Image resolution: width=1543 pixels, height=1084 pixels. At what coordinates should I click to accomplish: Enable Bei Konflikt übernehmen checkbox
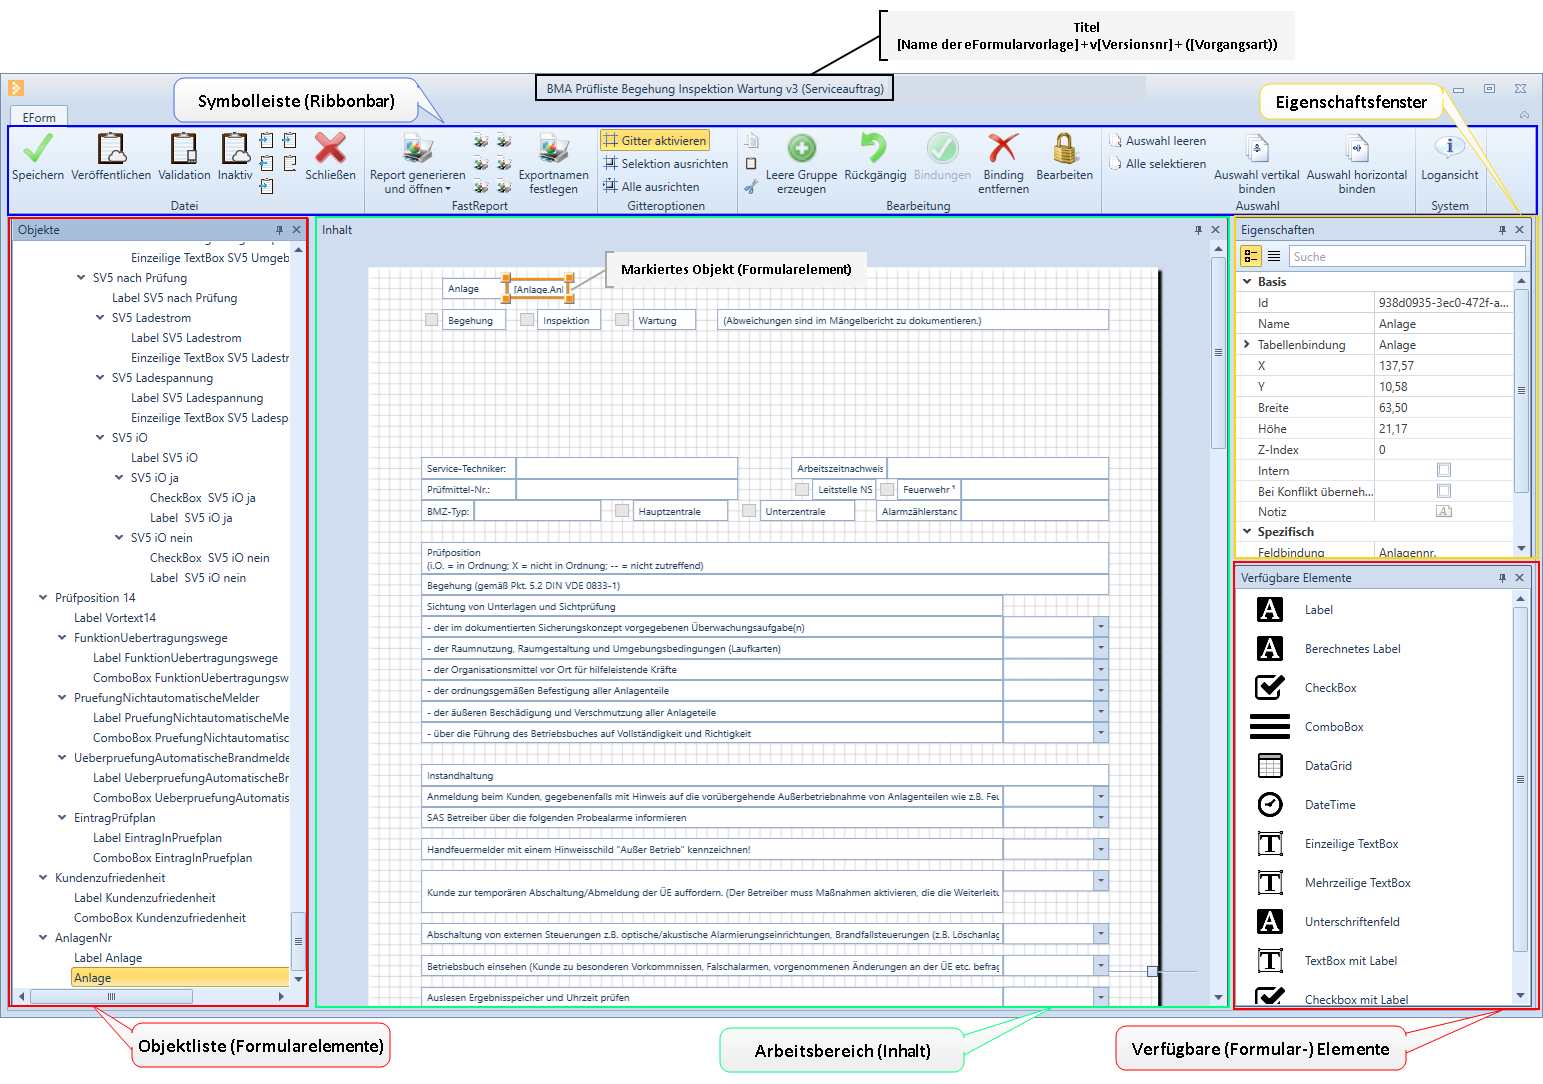coord(1443,491)
